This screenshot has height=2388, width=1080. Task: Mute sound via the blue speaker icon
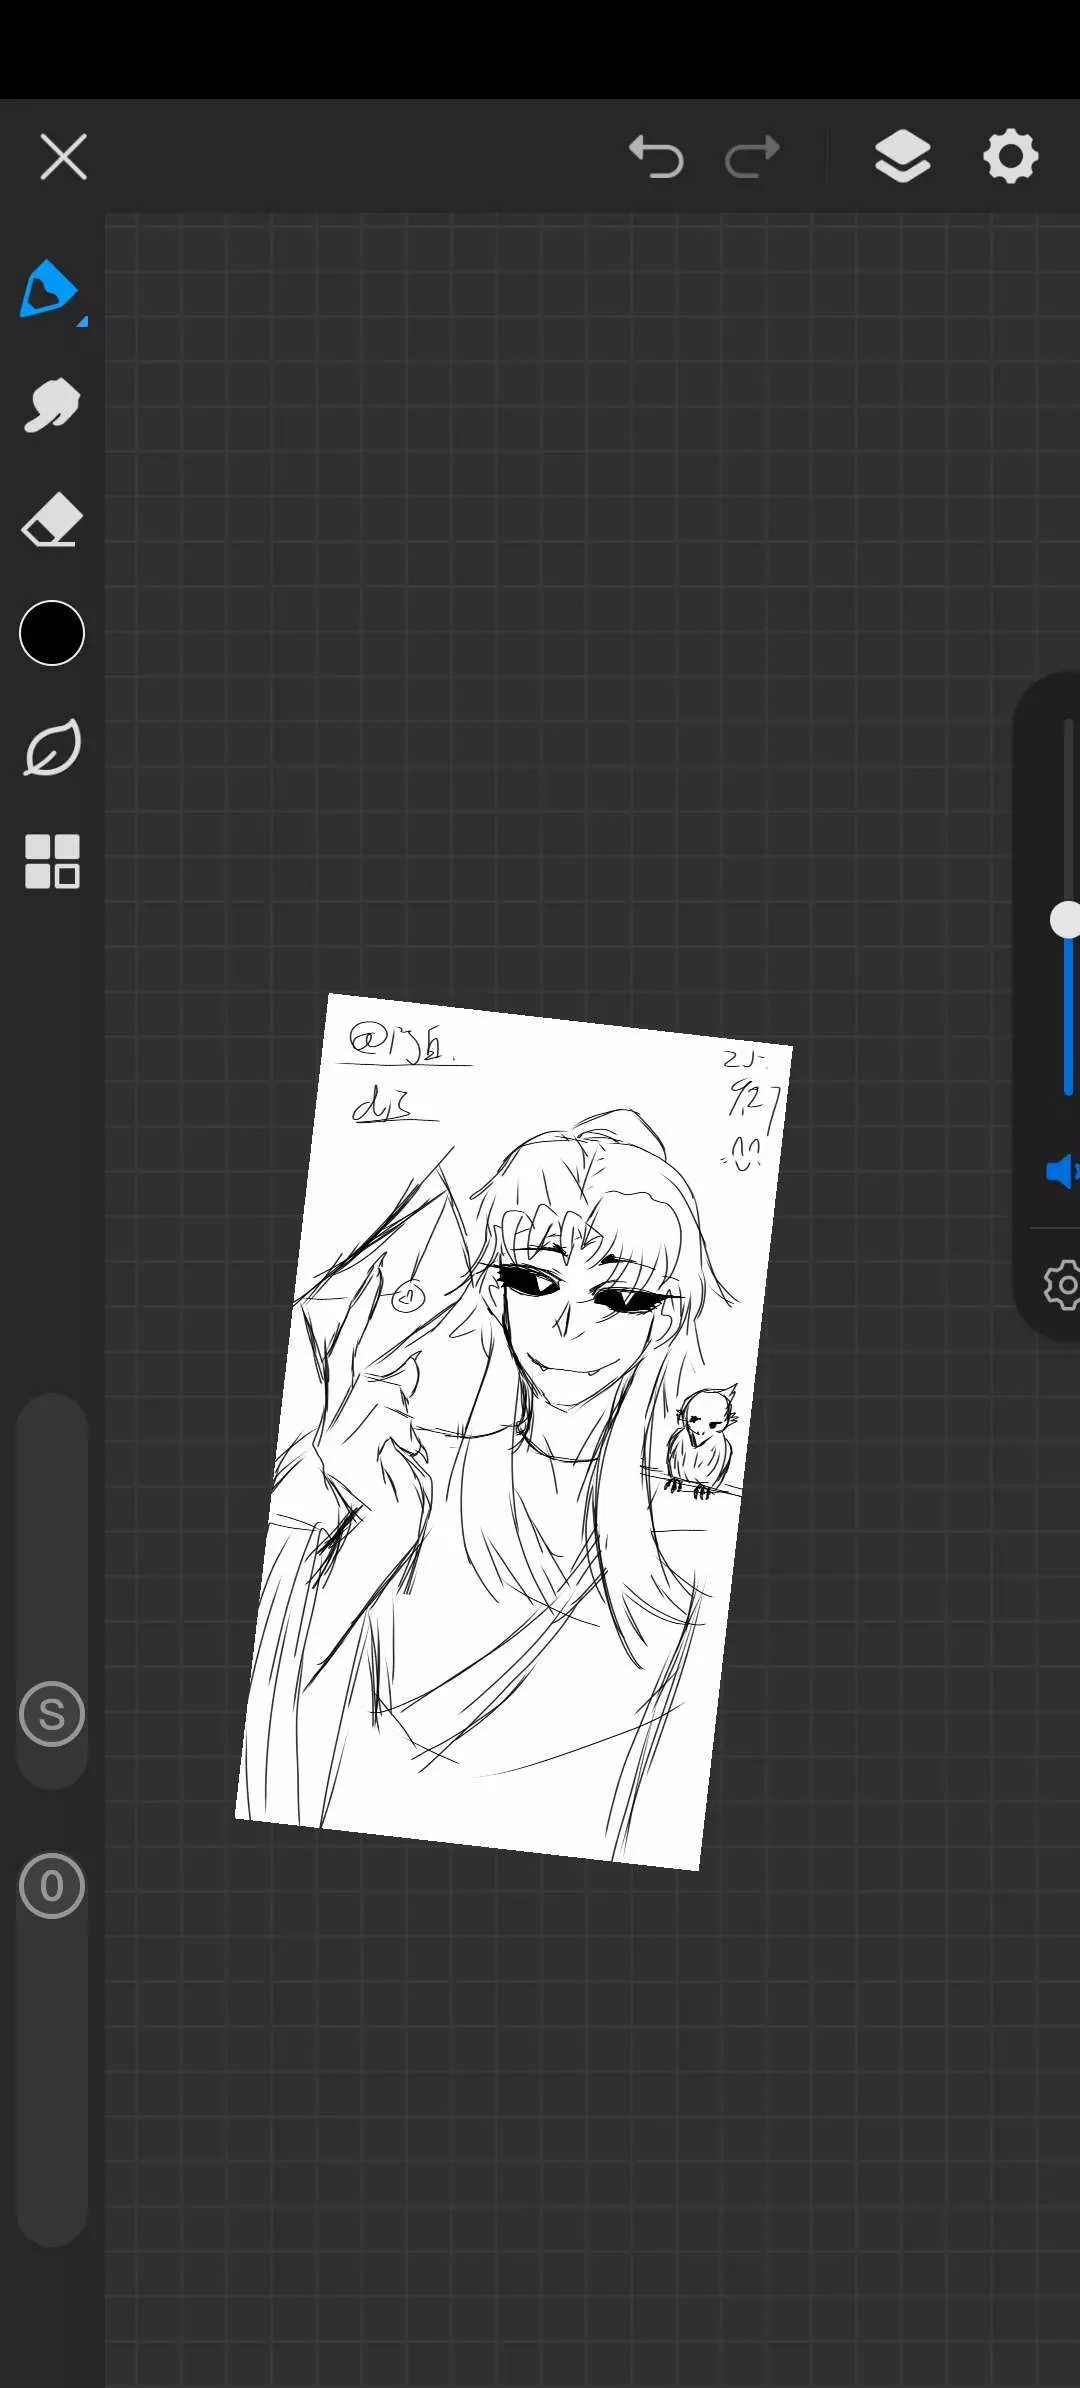click(1060, 1170)
